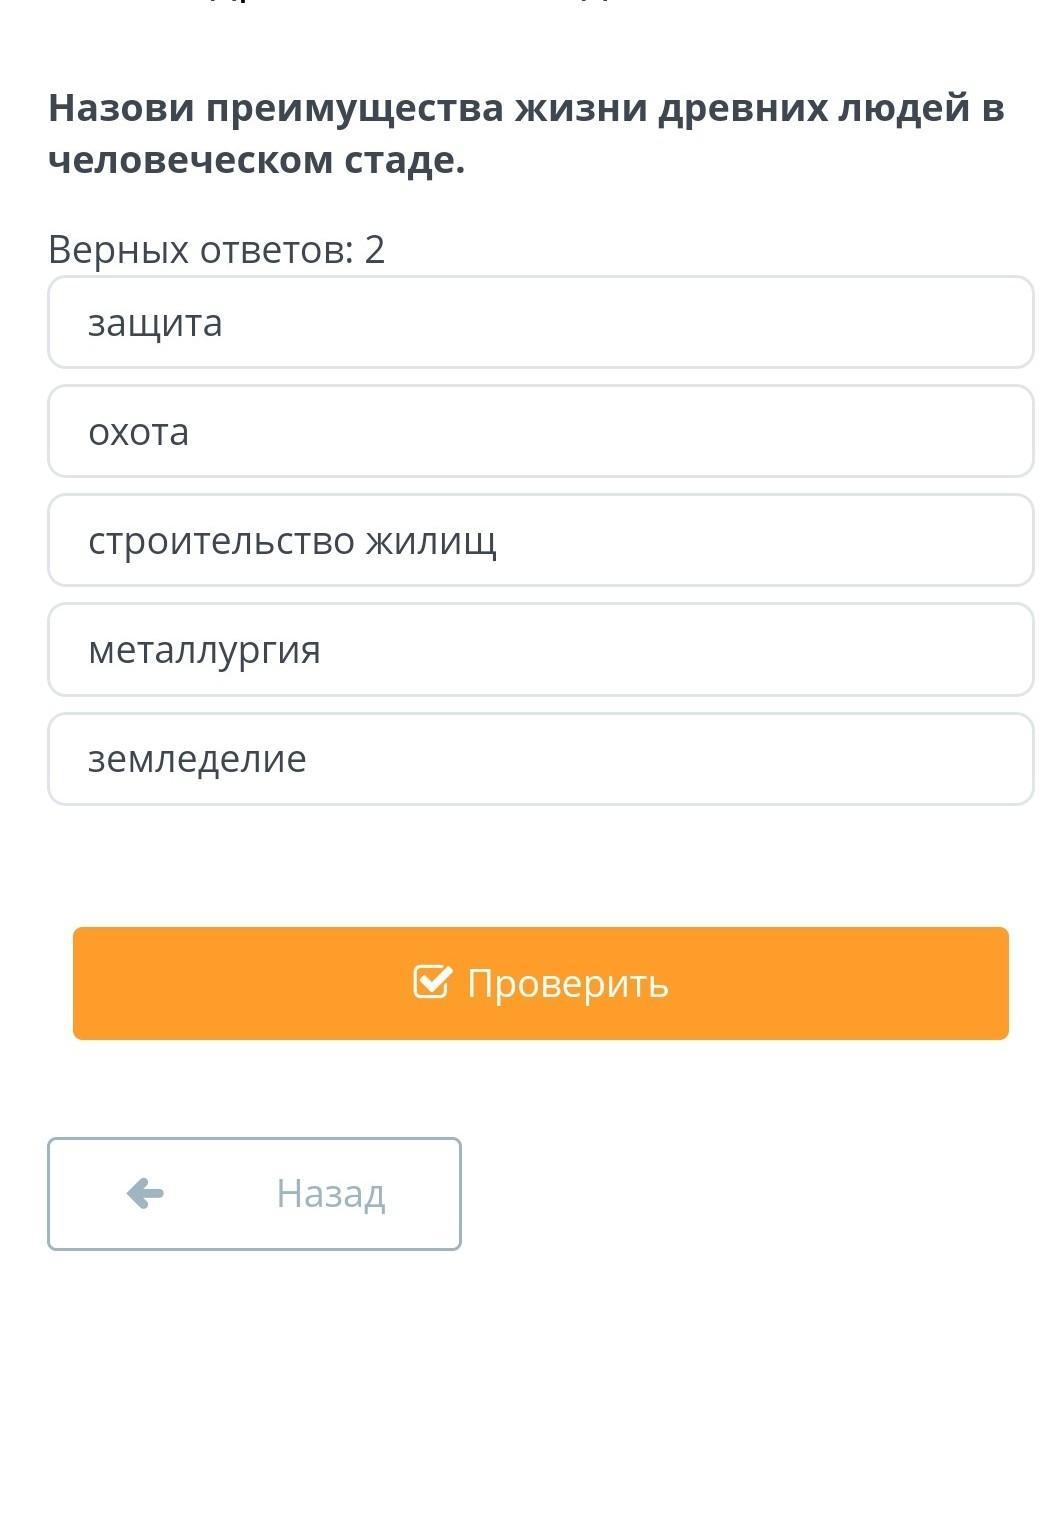Click the word 'Проверить' label text
The height and width of the screenshot is (1530, 1045).
coord(567,984)
